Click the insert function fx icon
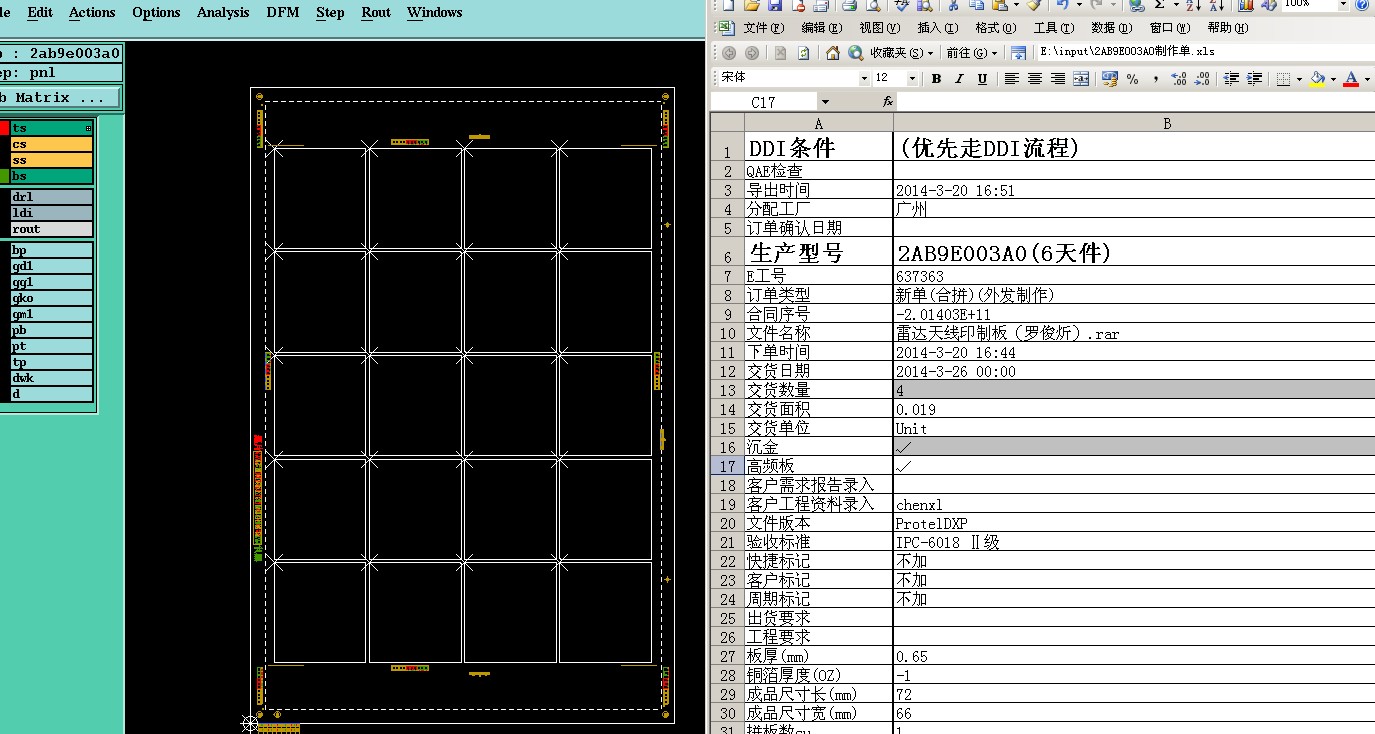Screen dimensions: 1375x734 888,102
